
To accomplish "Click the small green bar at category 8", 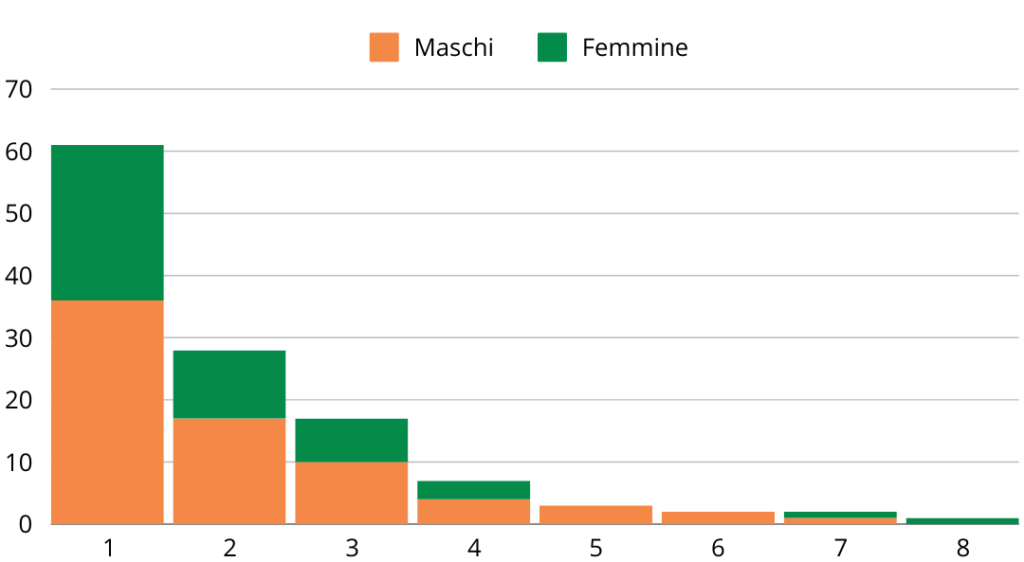I will coord(962,521).
